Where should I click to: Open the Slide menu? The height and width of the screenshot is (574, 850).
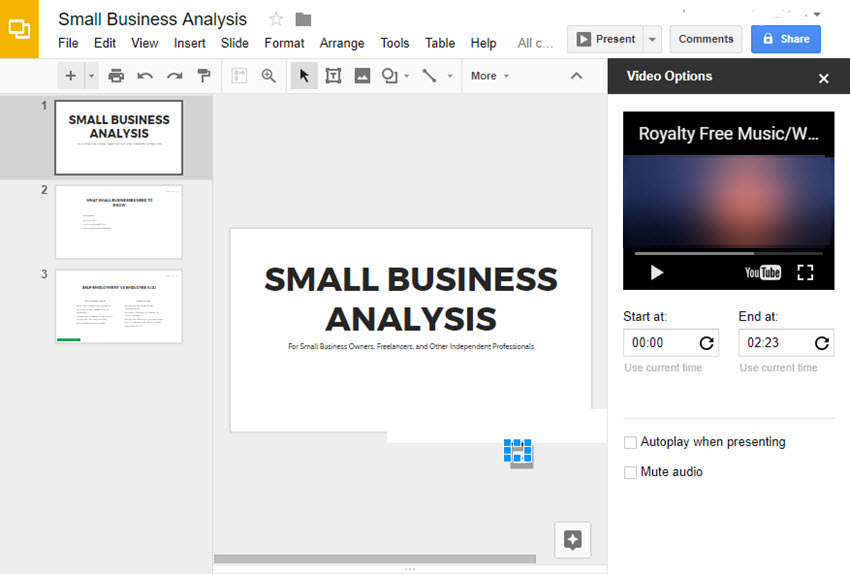(235, 43)
